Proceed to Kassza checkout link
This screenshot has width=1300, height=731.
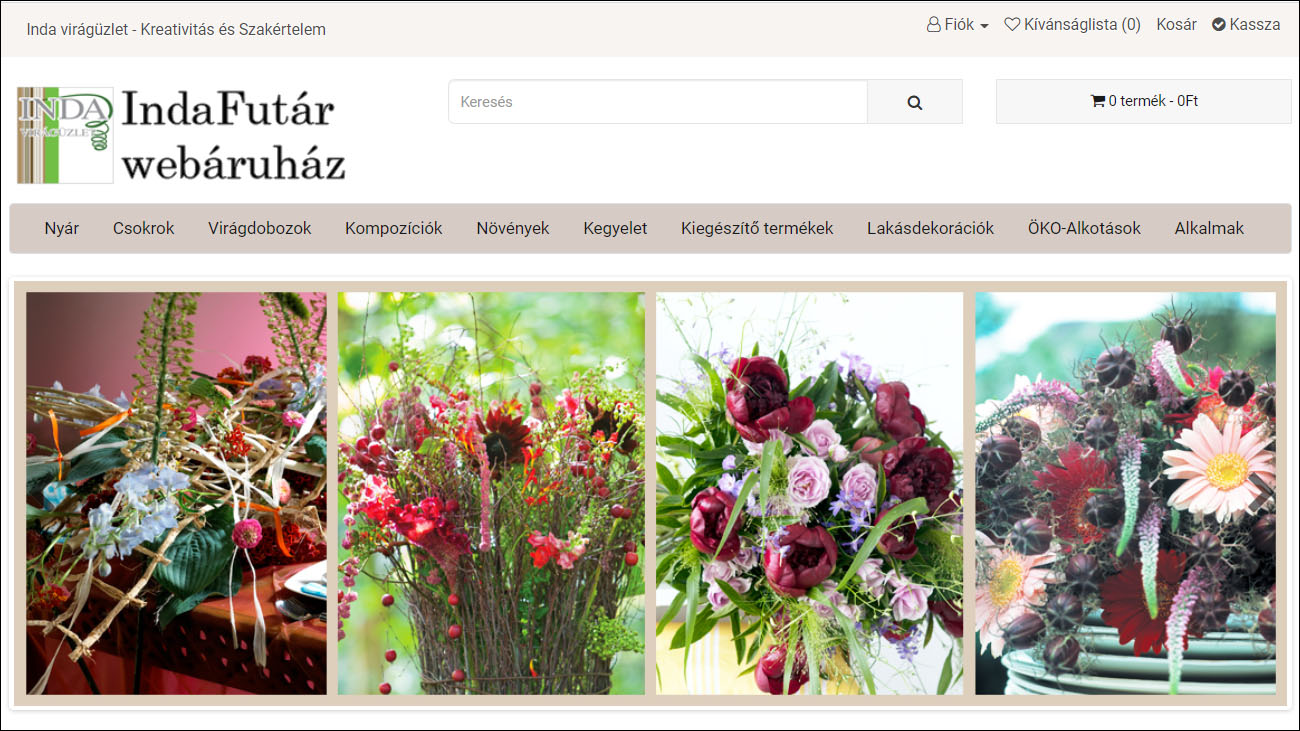[x=1246, y=25]
